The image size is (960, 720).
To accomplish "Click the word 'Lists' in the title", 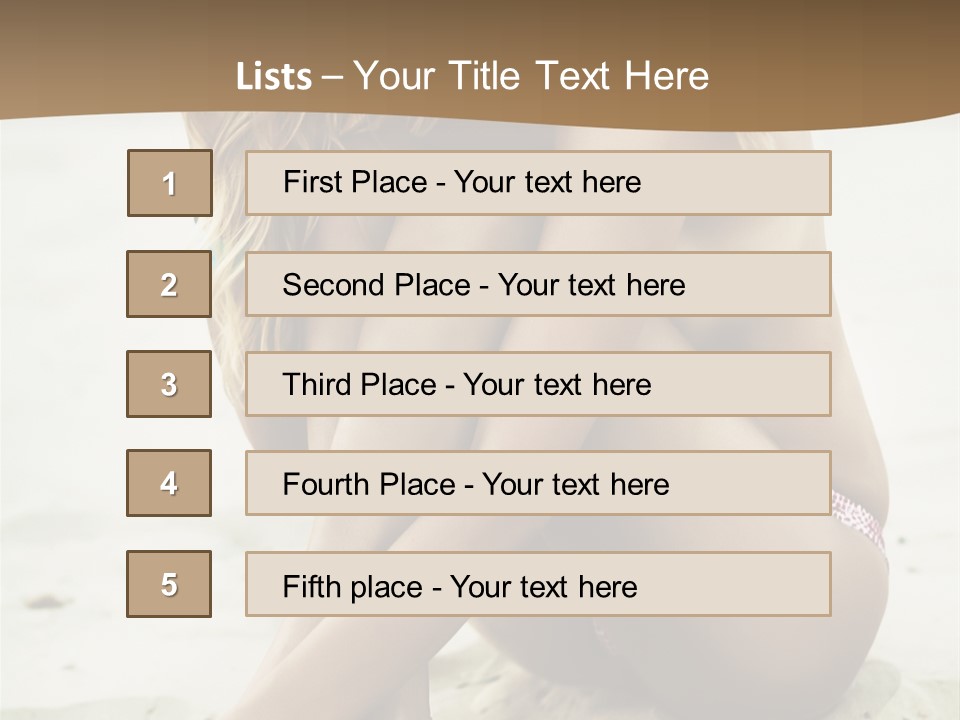I will click(274, 77).
